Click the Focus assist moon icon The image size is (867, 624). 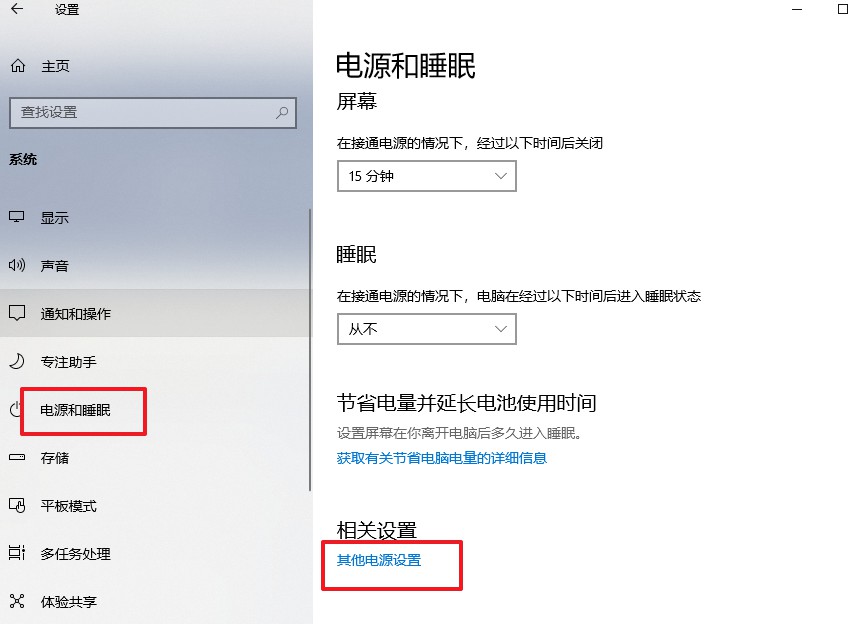(17, 361)
